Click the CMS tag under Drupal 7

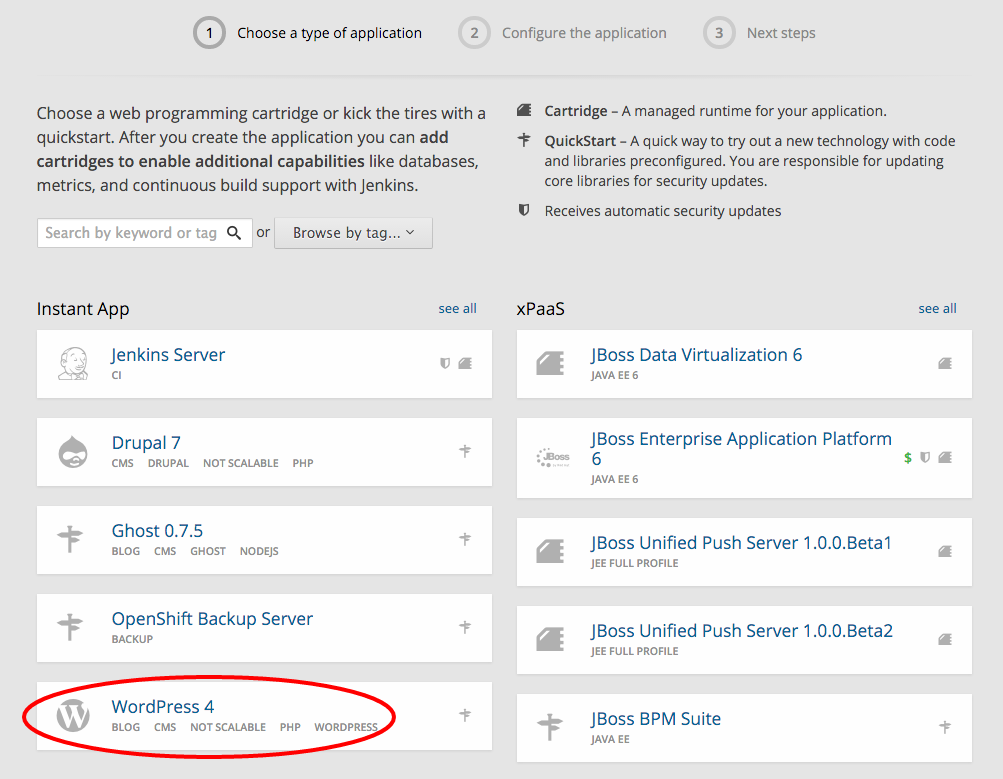coord(122,463)
